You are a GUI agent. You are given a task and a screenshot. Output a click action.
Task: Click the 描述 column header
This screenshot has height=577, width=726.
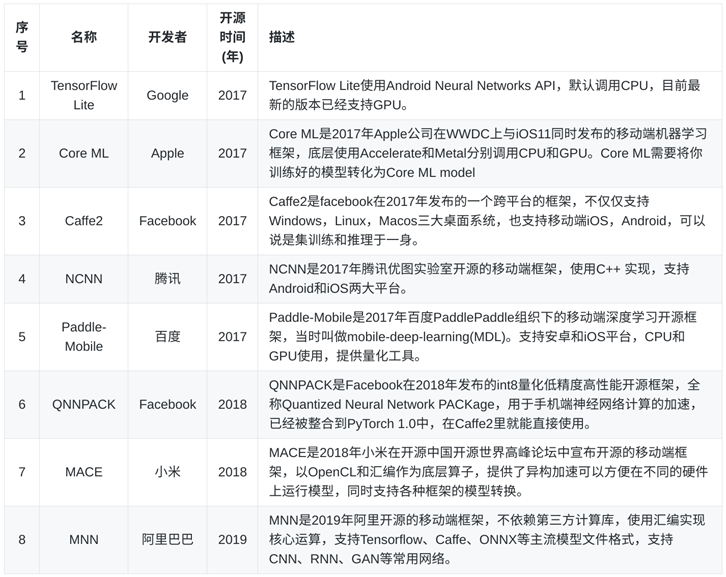click(x=282, y=37)
